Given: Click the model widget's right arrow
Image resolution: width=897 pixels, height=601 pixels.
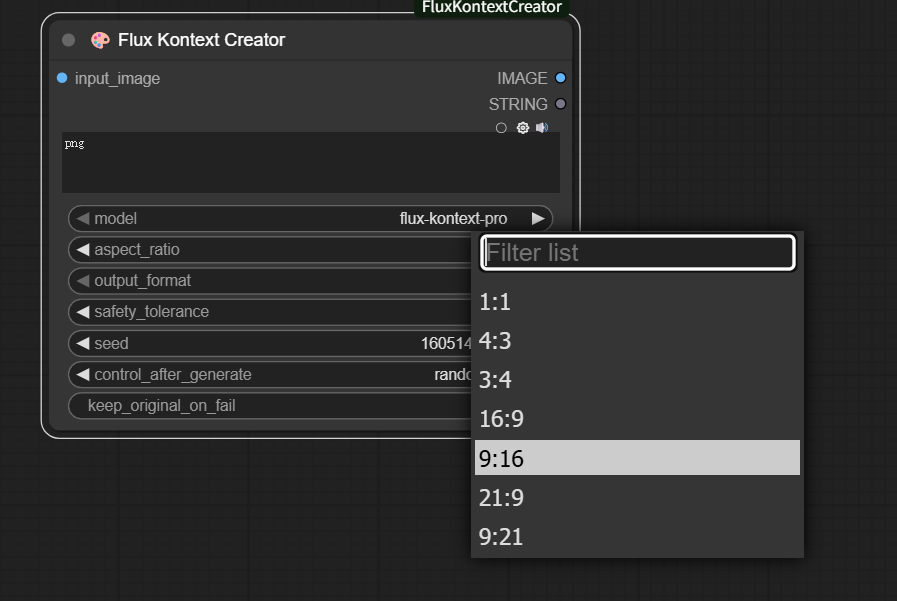Looking at the screenshot, I should [x=538, y=219].
